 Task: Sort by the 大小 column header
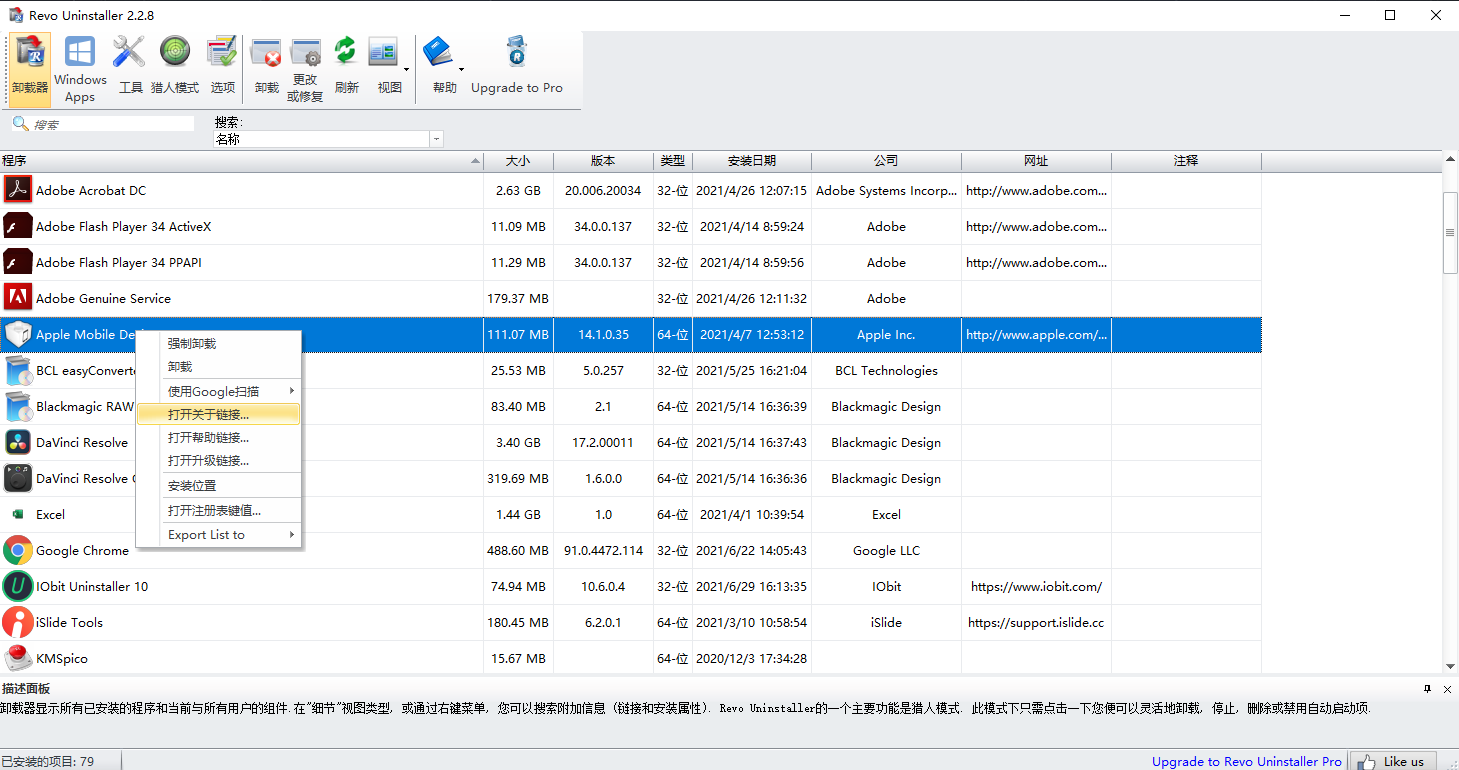(x=518, y=161)
